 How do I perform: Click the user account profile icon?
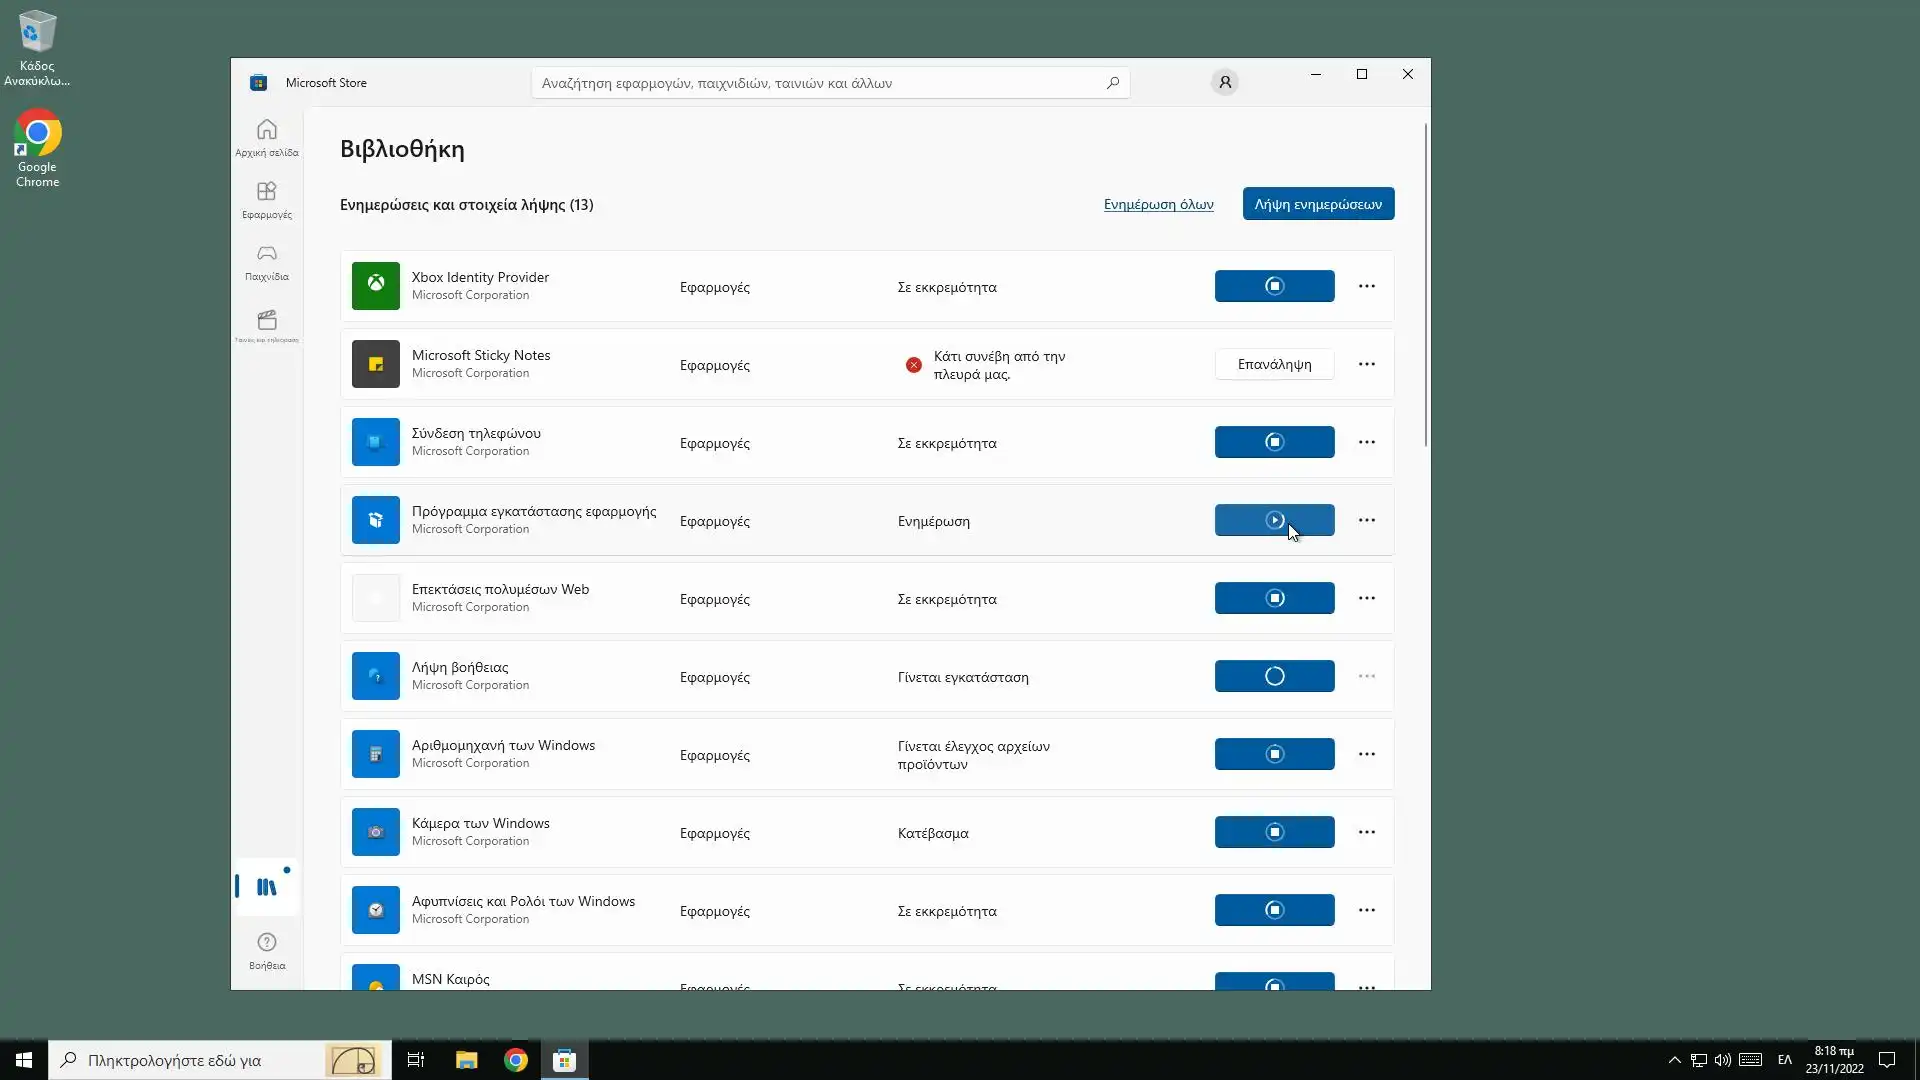tap(1224, 83)
